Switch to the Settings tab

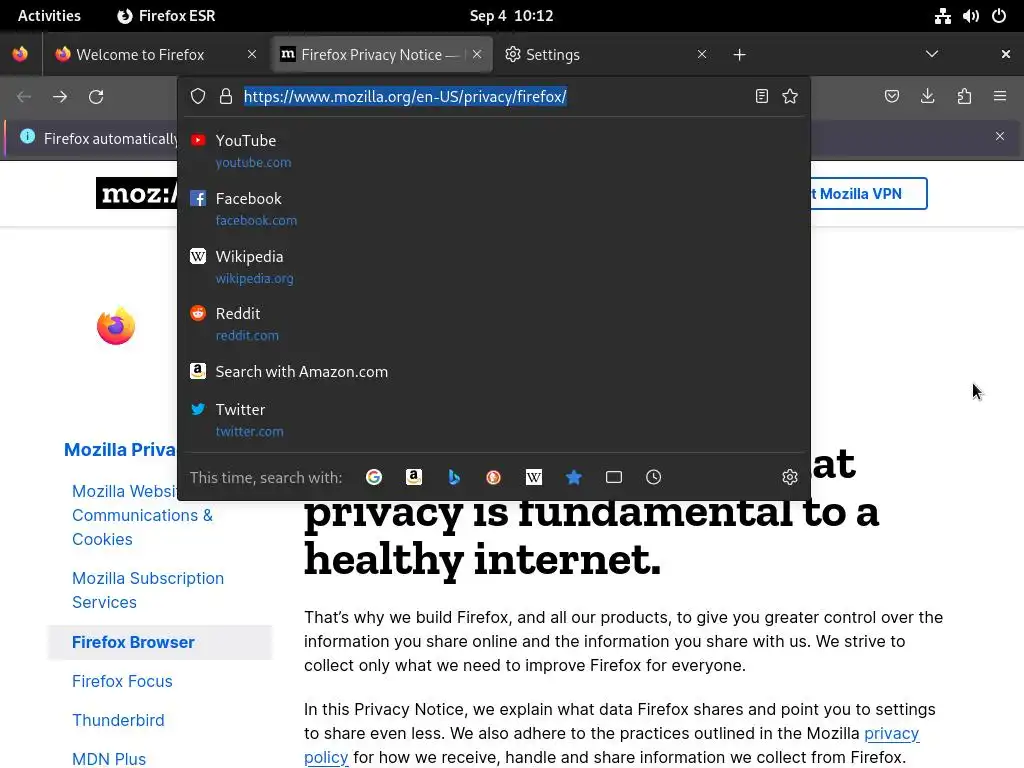tap(605, 54)
